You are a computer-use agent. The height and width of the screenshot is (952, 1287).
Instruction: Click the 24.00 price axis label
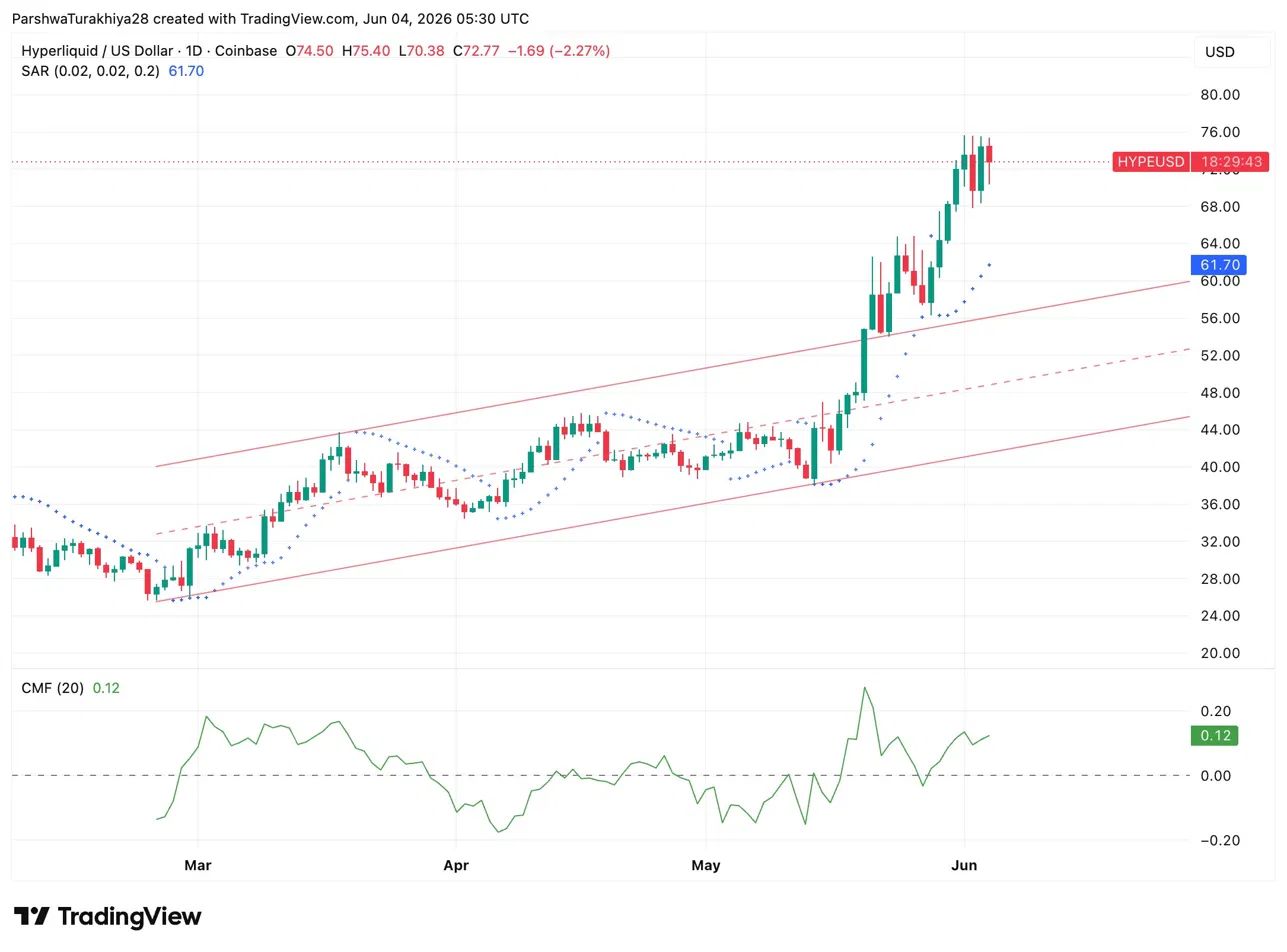(x=1220, y=615)
